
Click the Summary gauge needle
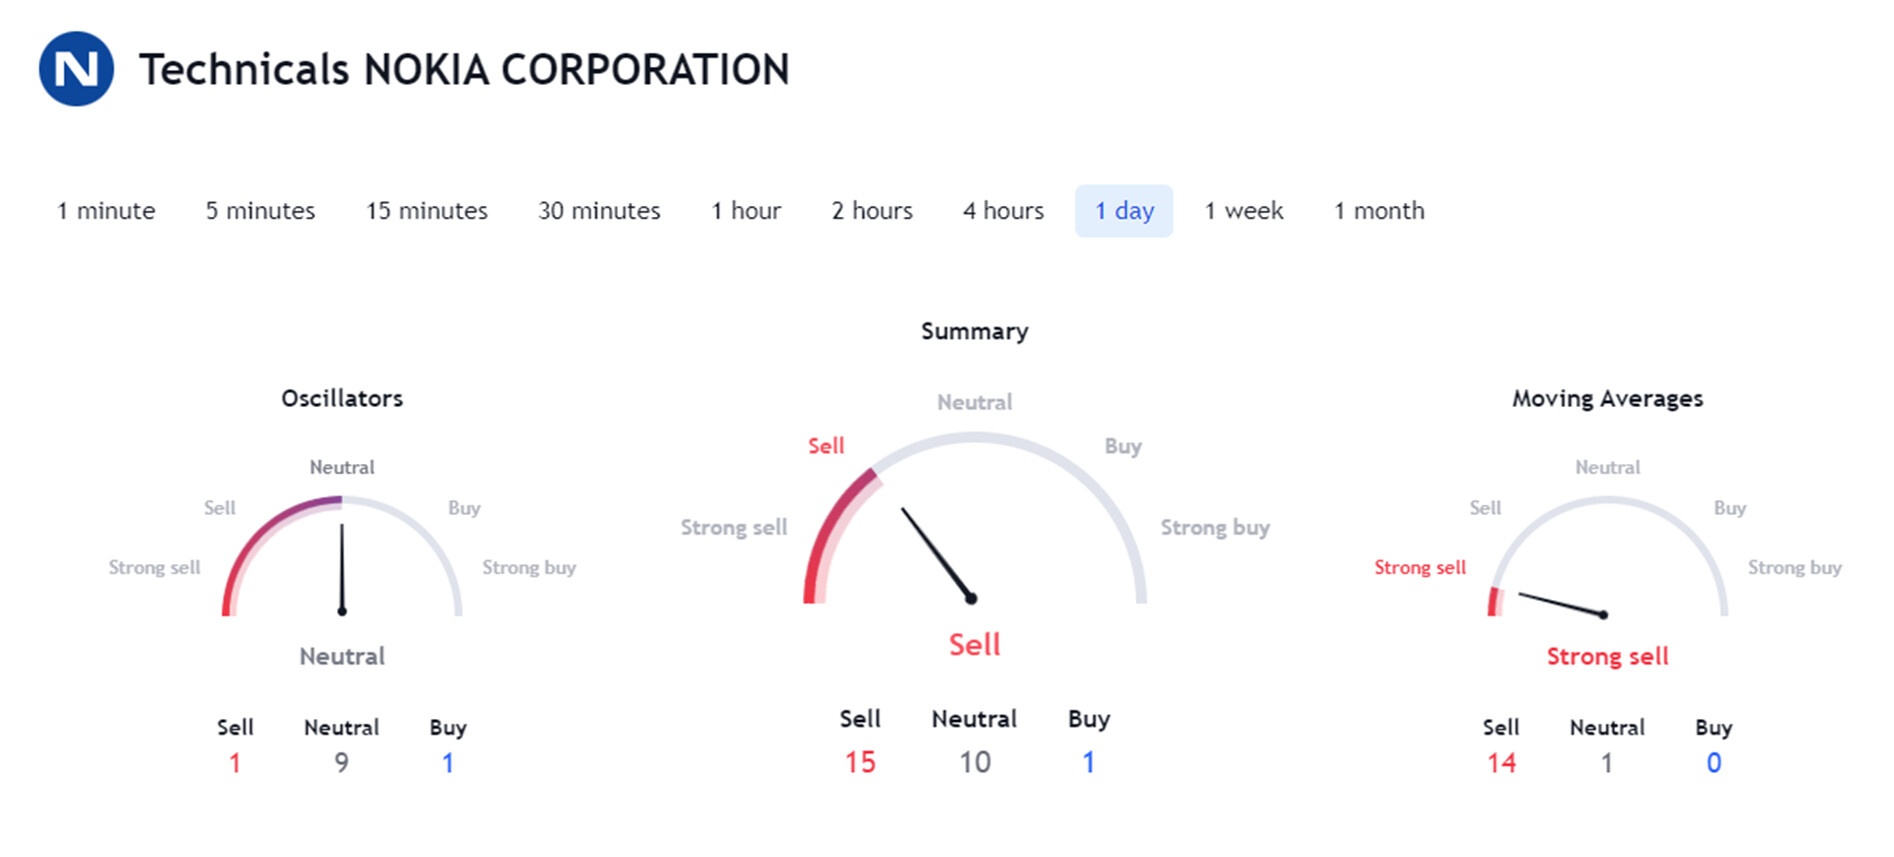pyautogui.click(x=938, y=554)
